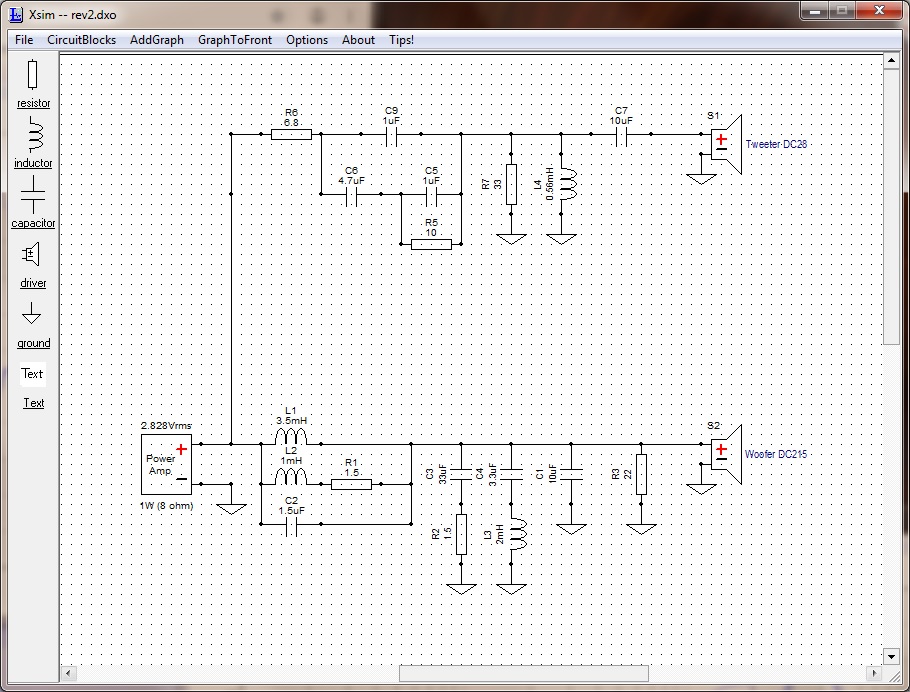
Task: Open the GraphToFront menu
Action: [234, 40]
